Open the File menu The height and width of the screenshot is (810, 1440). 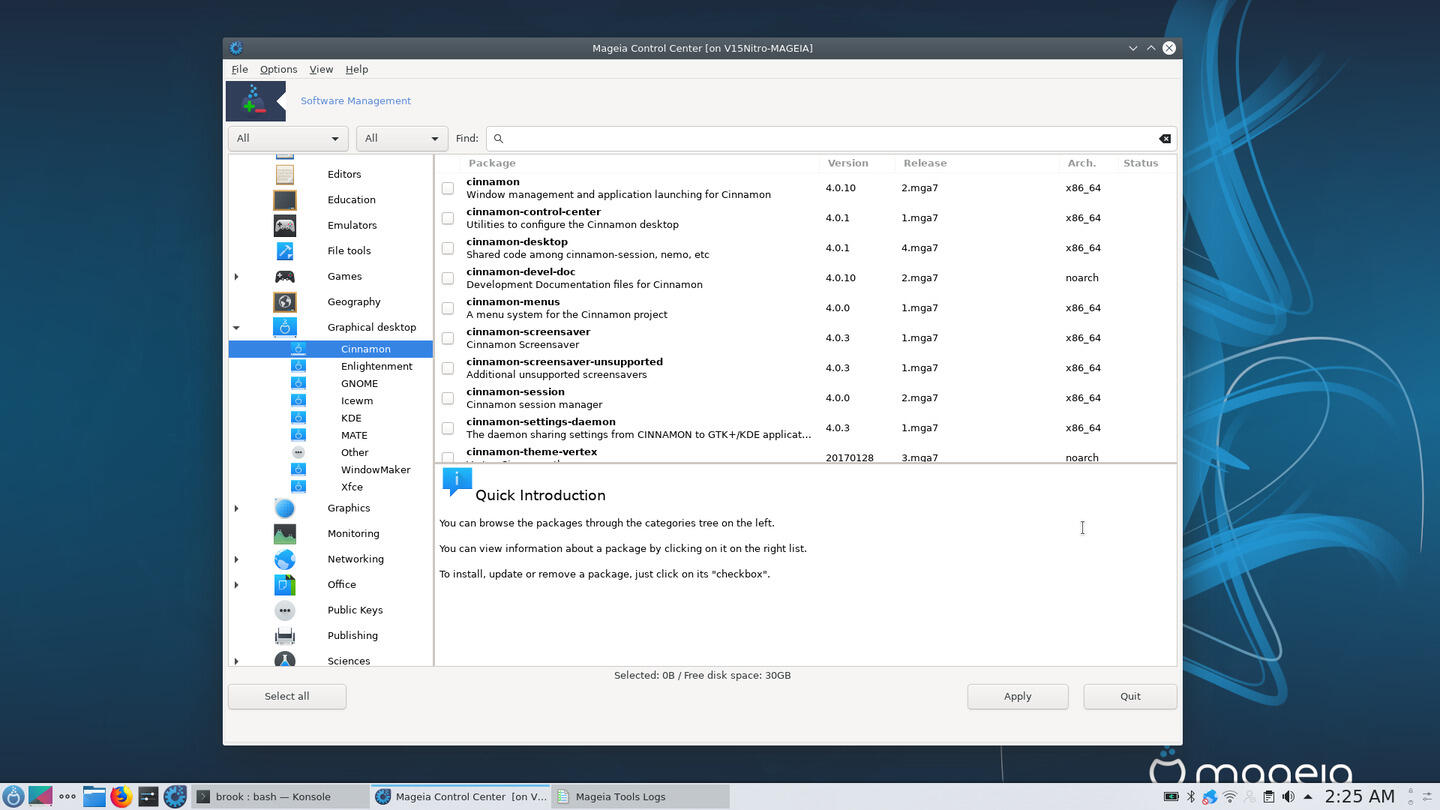(x=240, y=69)
